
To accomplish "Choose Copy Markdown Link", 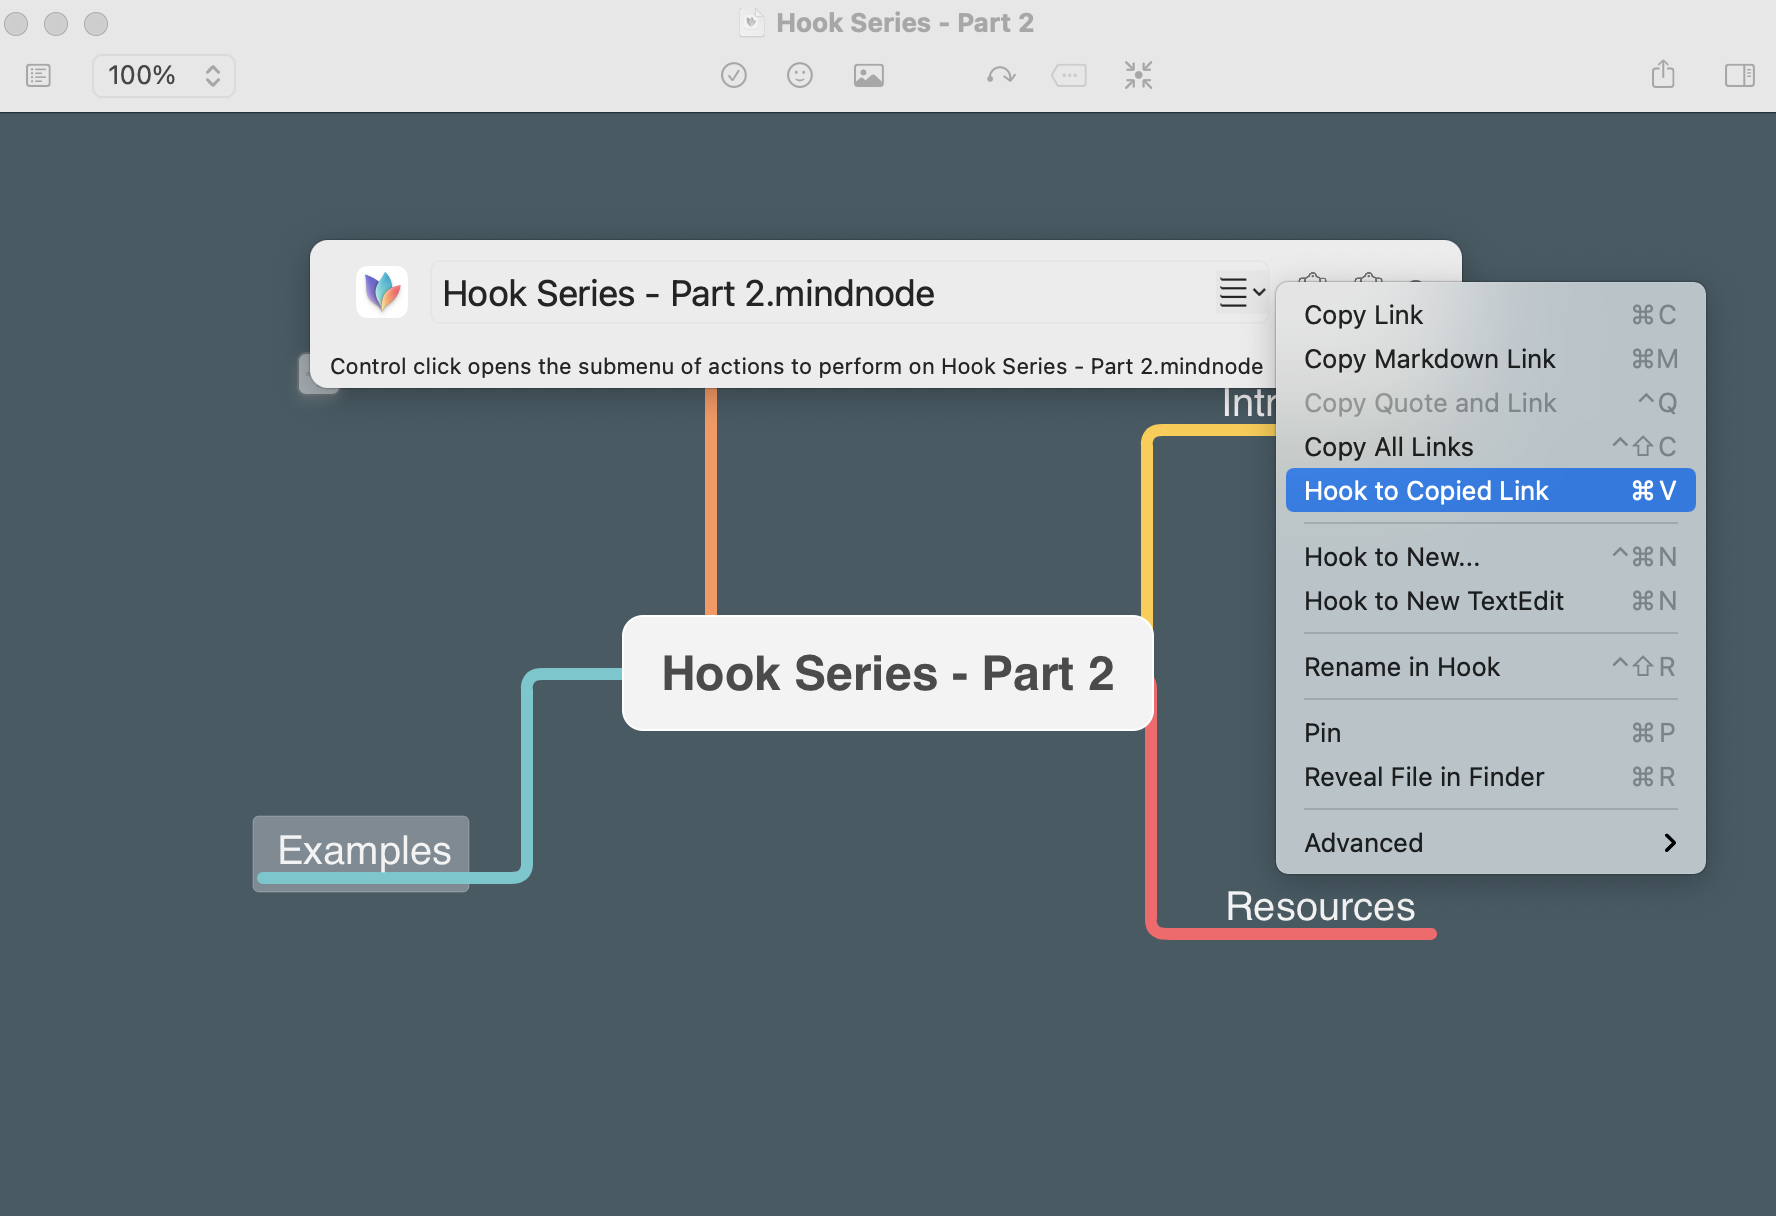I will click(x=1490, y=359).
